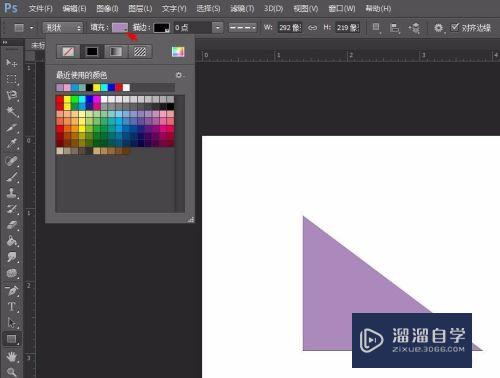Image resolution: width=500 pixels, height=378 pixels.
Task: Select the Pen tool
Action: pyautogui.click(x=11, y=290)
